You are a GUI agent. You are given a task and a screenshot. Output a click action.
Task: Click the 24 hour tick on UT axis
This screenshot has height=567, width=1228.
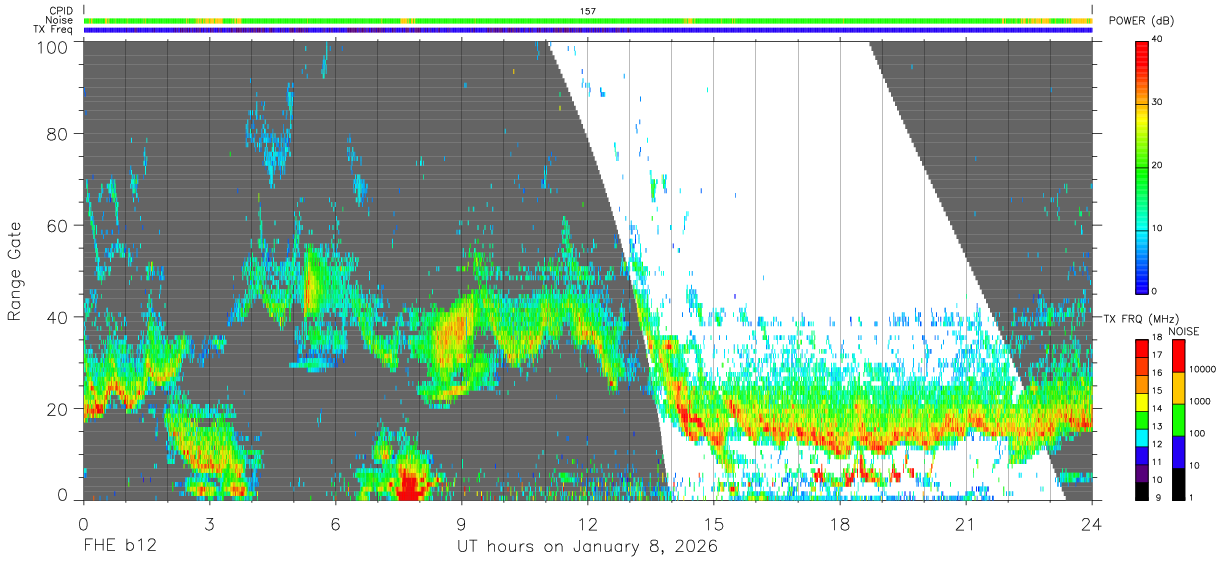pyautogui.click(x=1092, y=524)
